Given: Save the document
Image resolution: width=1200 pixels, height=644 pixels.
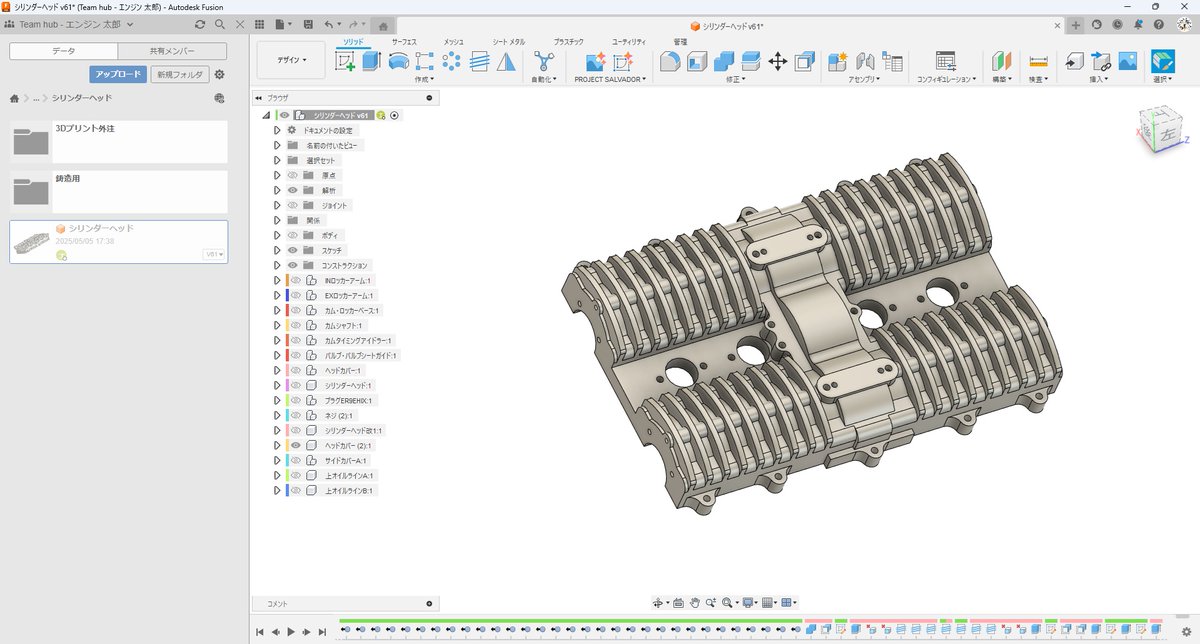Looking at the screenshot, I should (308, 24).
